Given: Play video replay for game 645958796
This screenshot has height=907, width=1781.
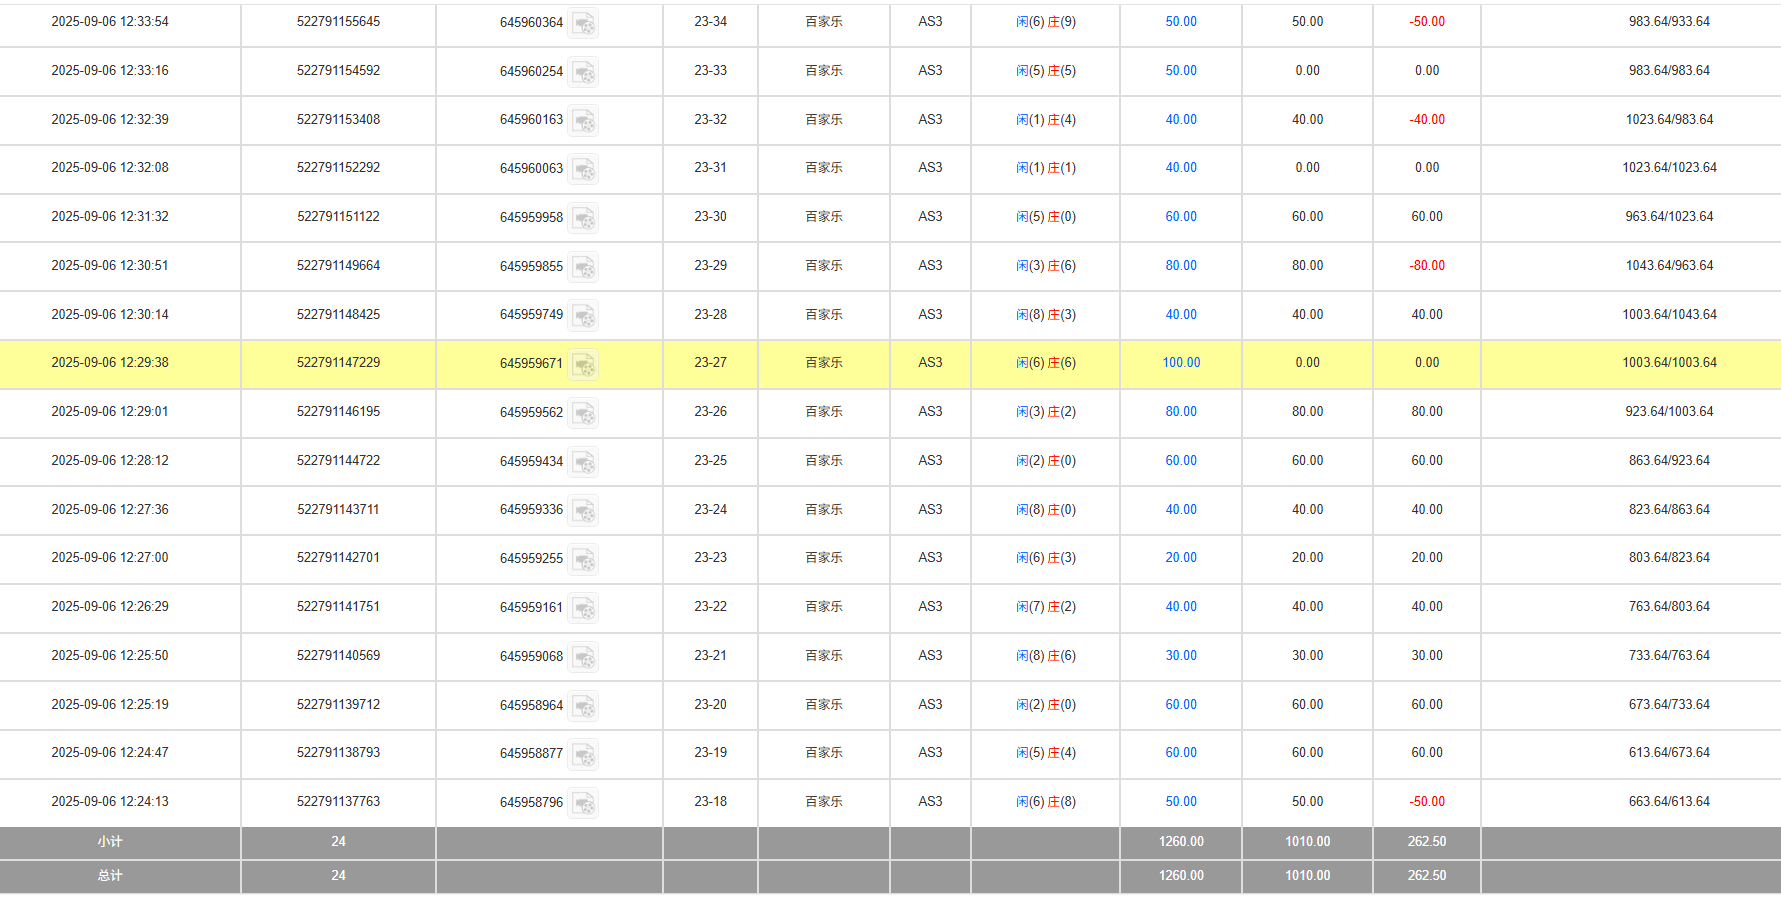Looking at the screenshot, I should coord(583,803).
